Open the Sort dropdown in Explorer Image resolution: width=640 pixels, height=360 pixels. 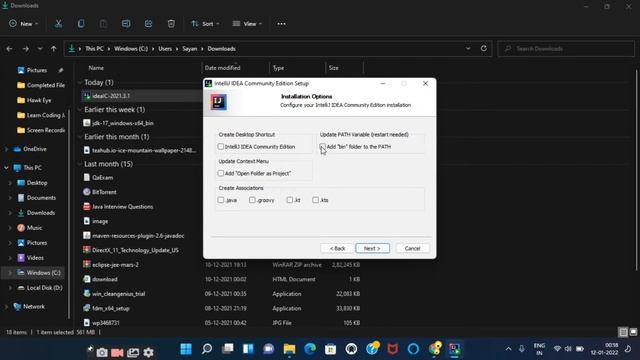click(205, 24)
